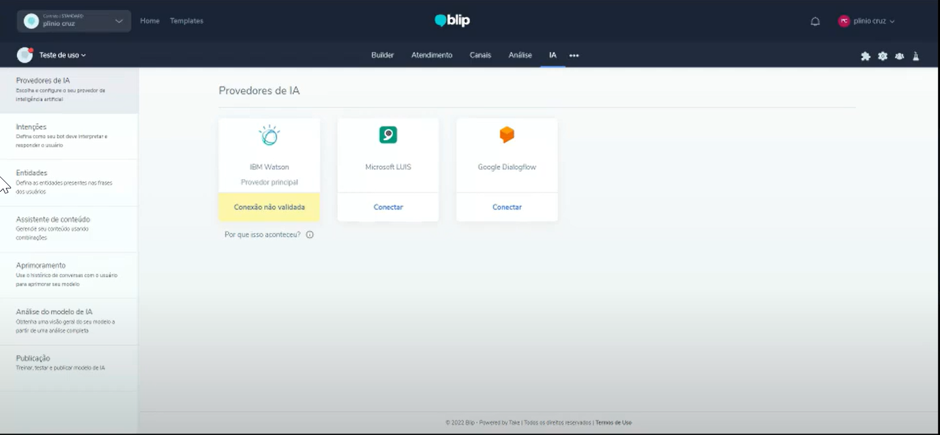Open the settings gear icon
940x435 pixels.
pos(882,56)
